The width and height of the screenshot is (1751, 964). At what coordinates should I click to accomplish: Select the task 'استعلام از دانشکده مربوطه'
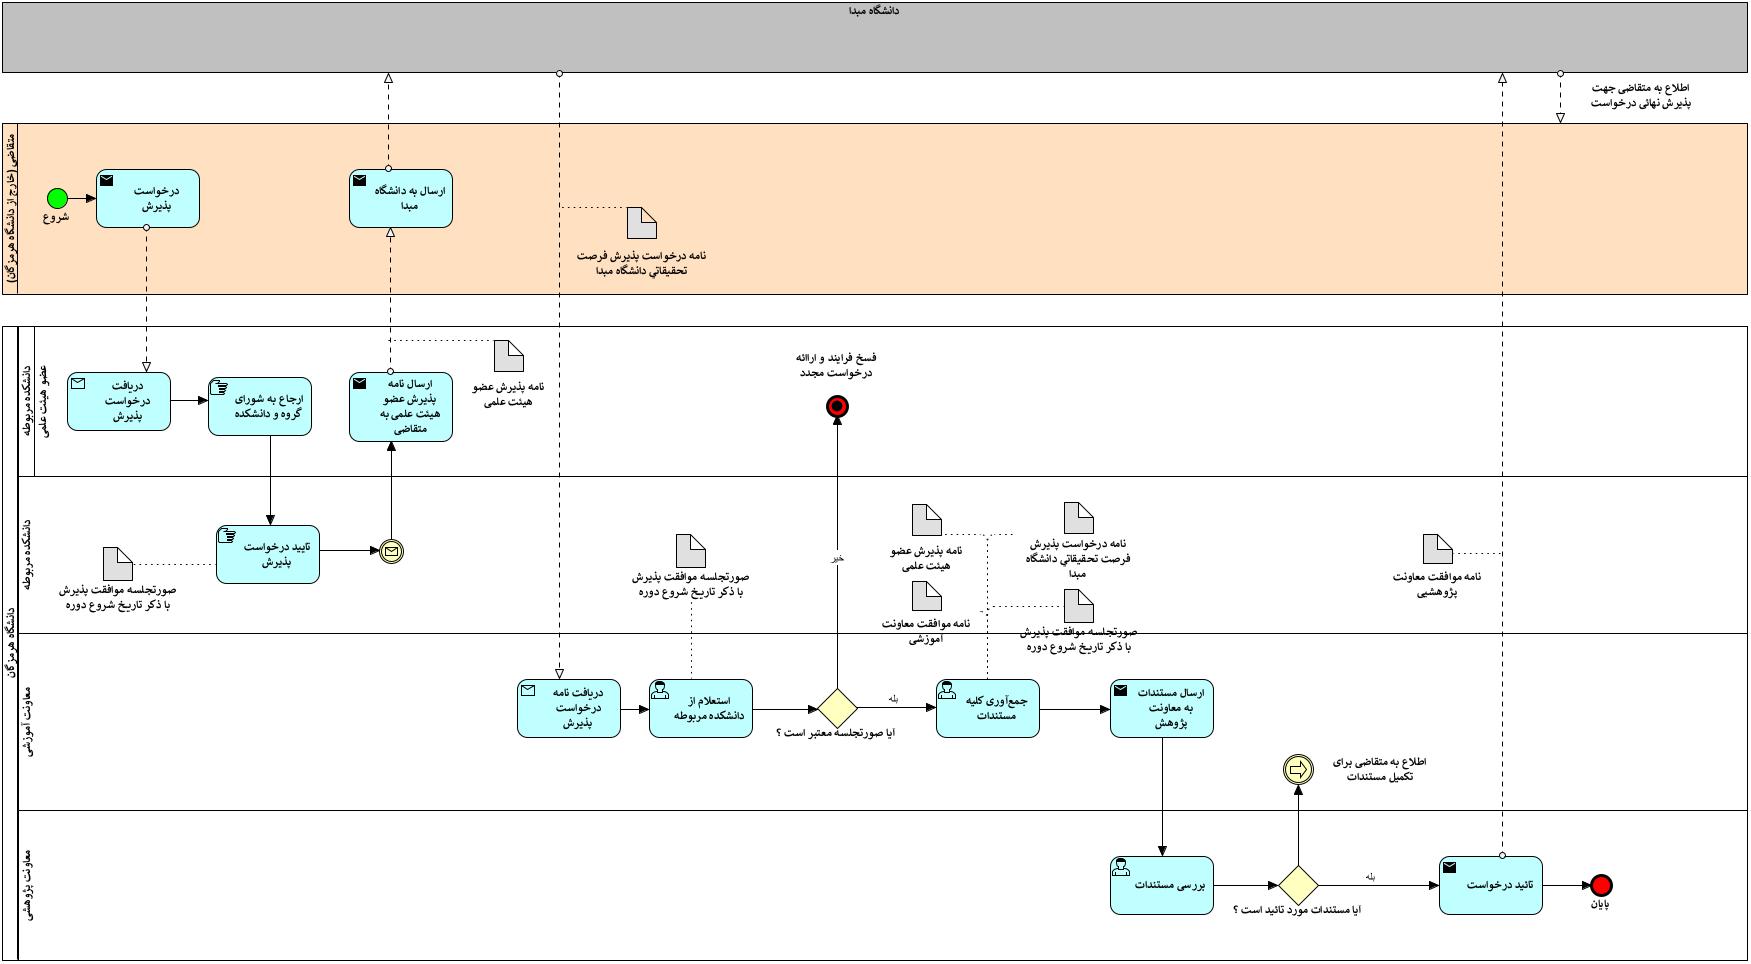click(700, 709)
